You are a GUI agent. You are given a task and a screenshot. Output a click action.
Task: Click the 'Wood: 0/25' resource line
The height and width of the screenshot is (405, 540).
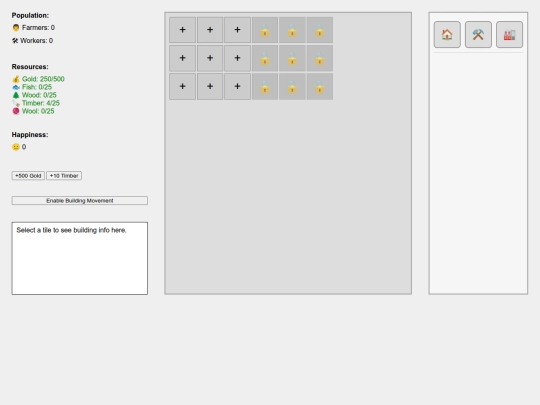tap(34, 95)
